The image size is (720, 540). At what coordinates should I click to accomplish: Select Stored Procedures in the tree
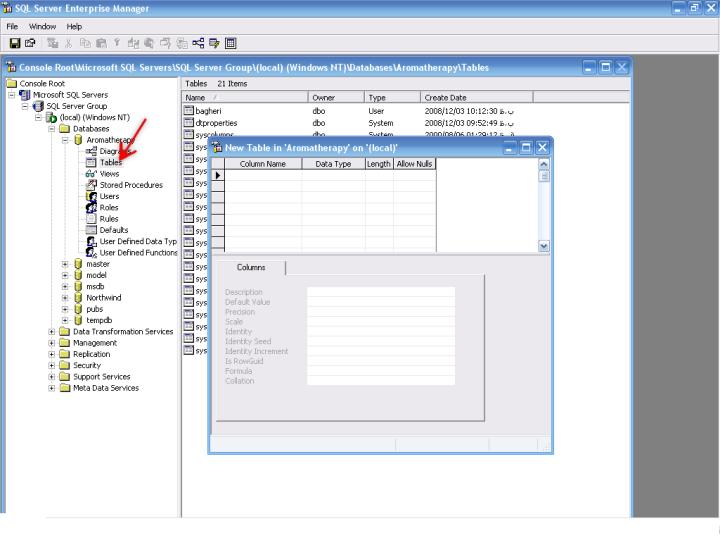(x=131, y=185)
